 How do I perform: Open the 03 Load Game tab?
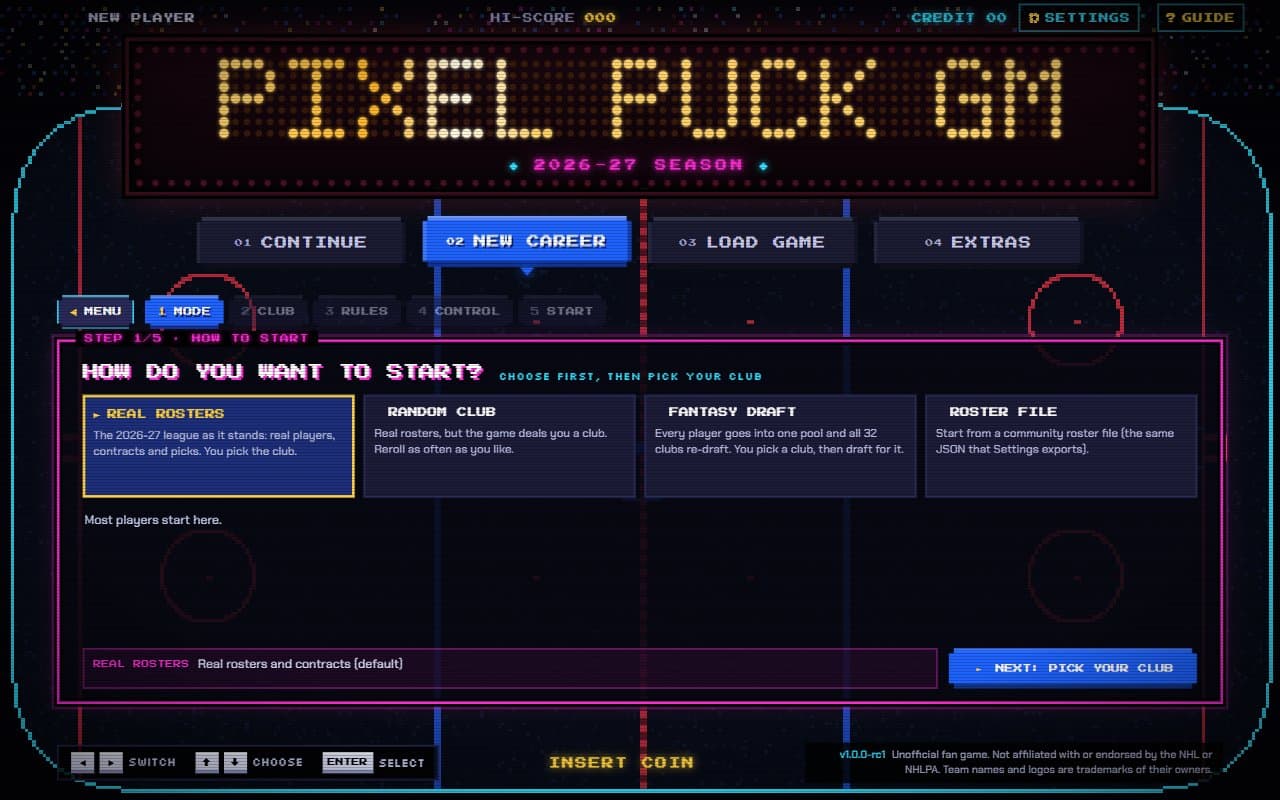[753, 242]
